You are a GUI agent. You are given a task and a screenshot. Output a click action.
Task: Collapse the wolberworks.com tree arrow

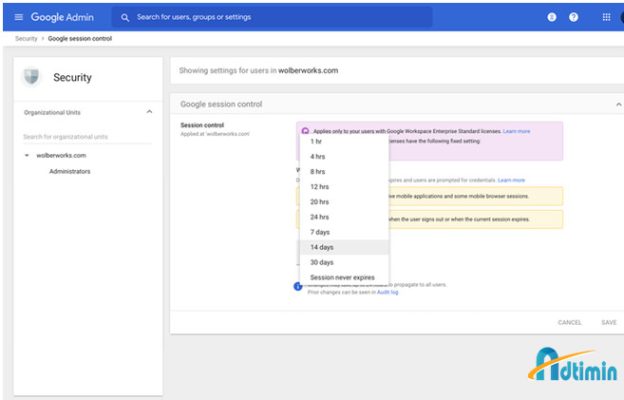pos(27,155)
